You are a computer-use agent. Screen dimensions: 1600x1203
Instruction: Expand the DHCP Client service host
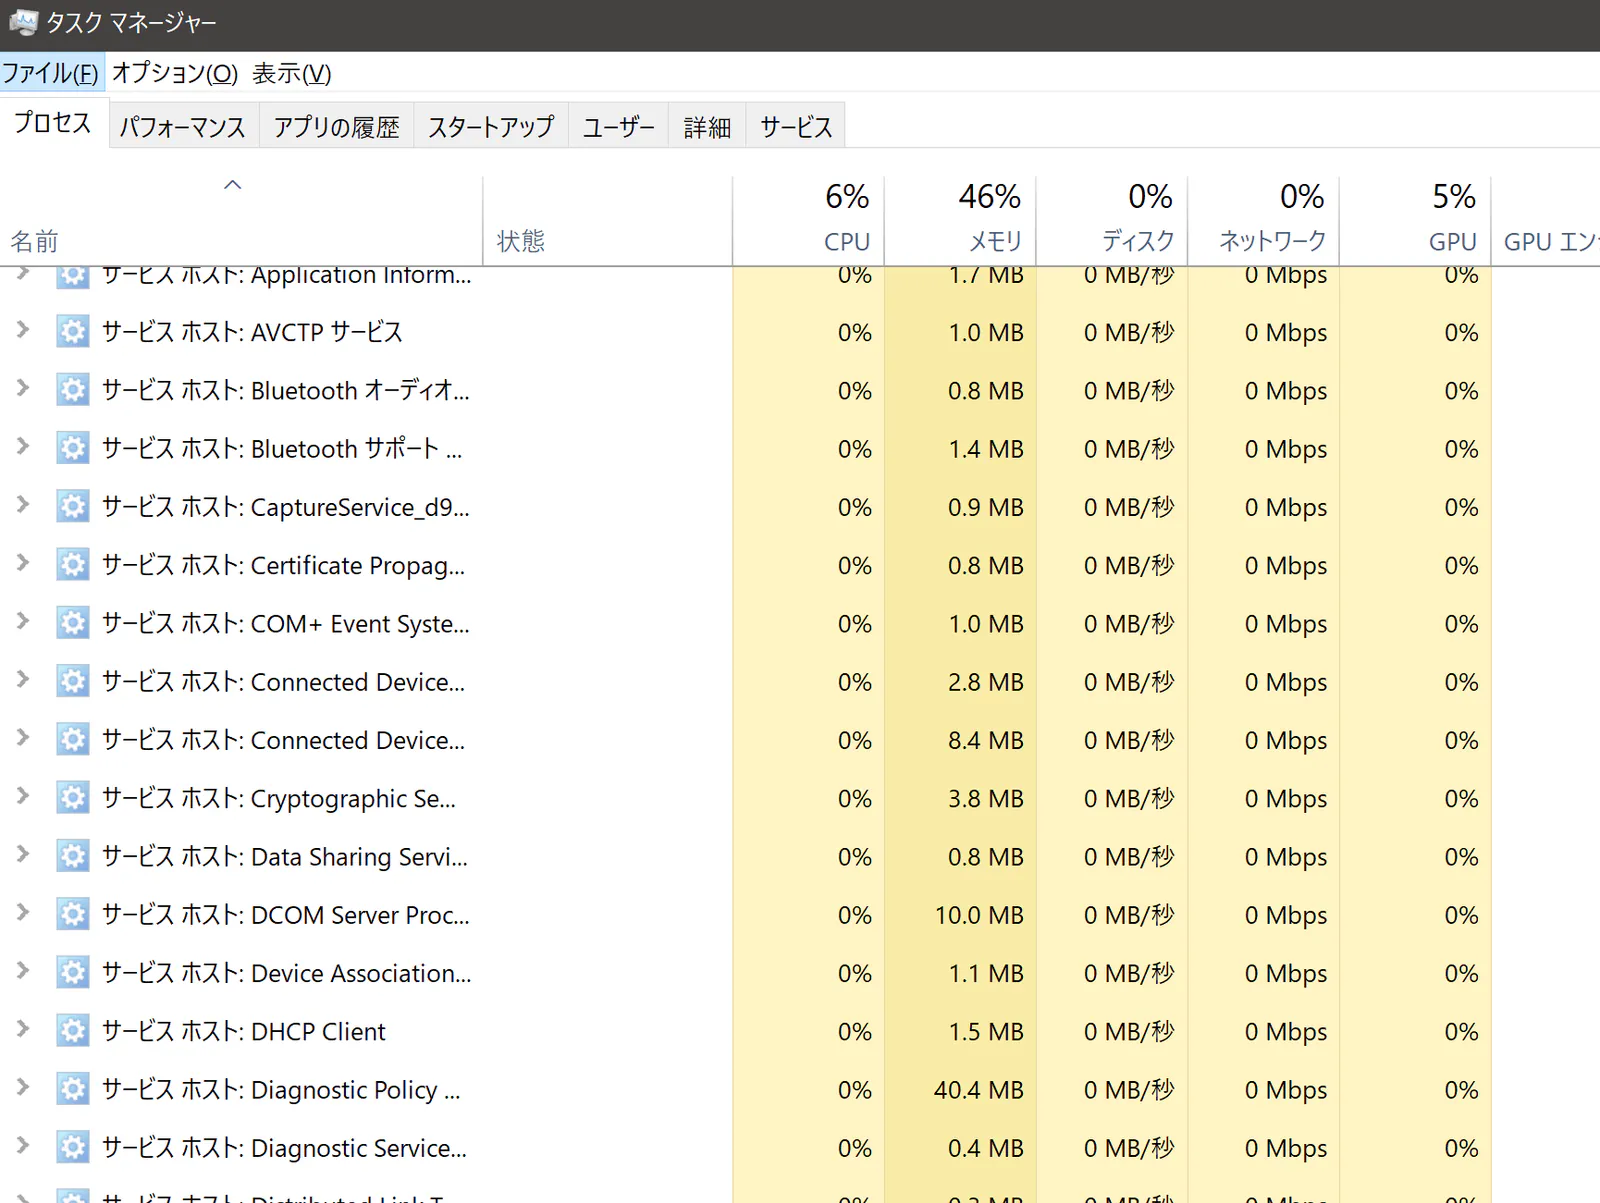(22, 1028)
